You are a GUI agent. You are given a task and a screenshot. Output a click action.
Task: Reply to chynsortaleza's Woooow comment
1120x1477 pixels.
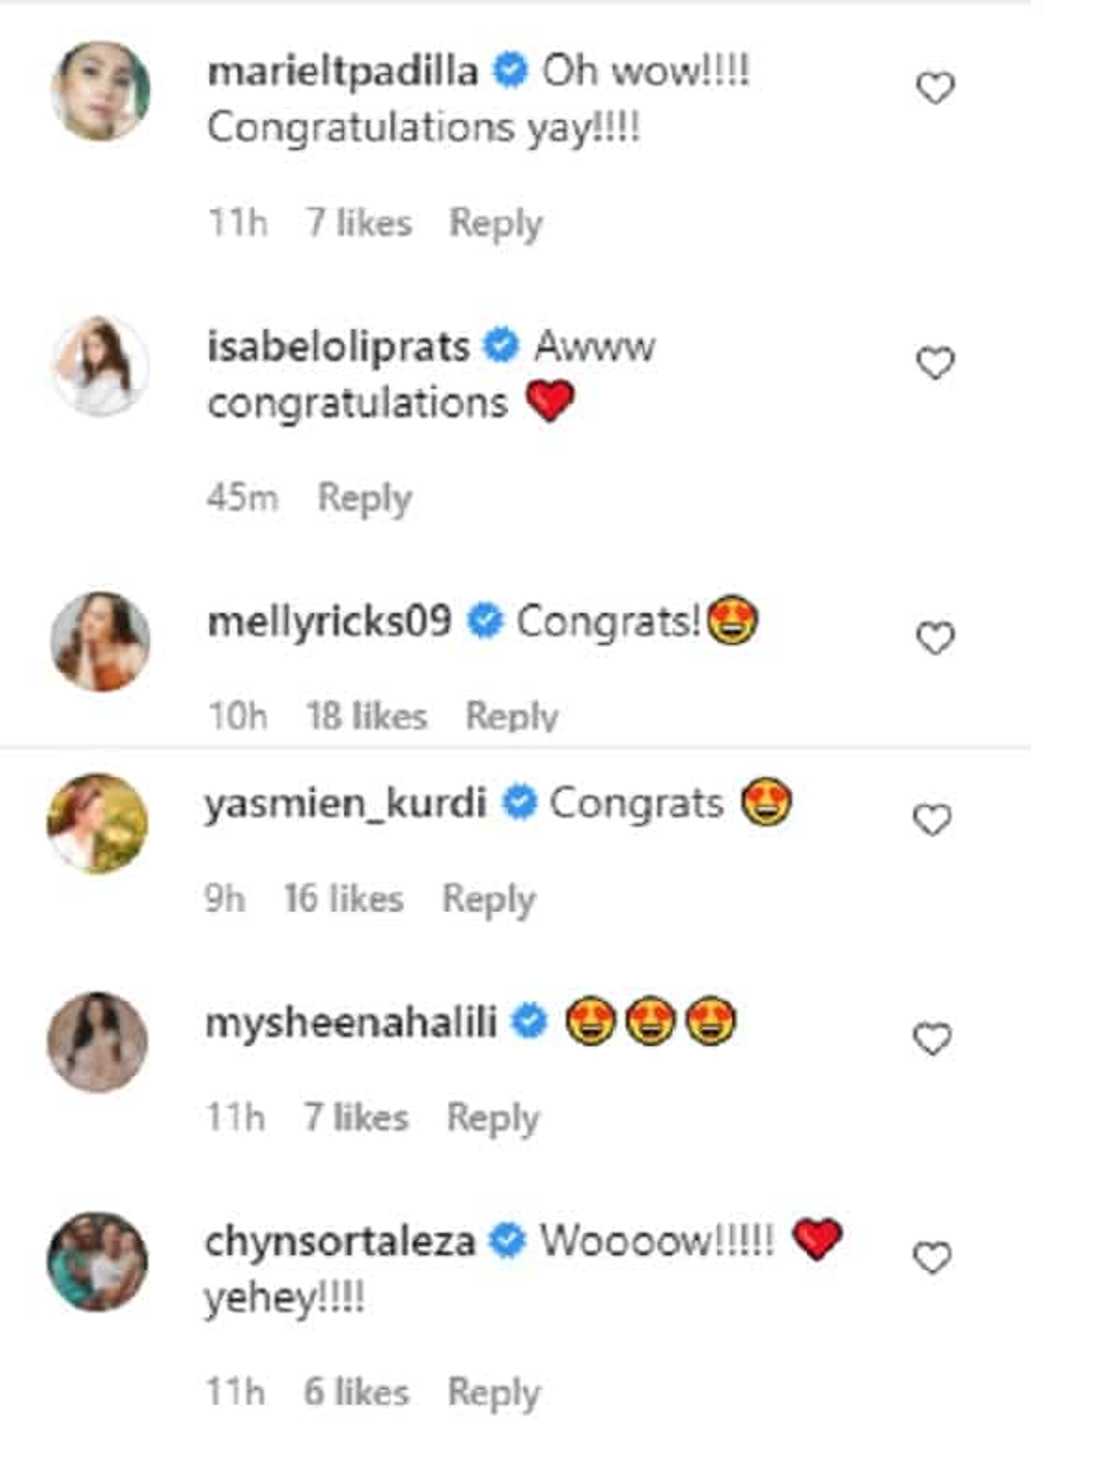click(493, 1393)
